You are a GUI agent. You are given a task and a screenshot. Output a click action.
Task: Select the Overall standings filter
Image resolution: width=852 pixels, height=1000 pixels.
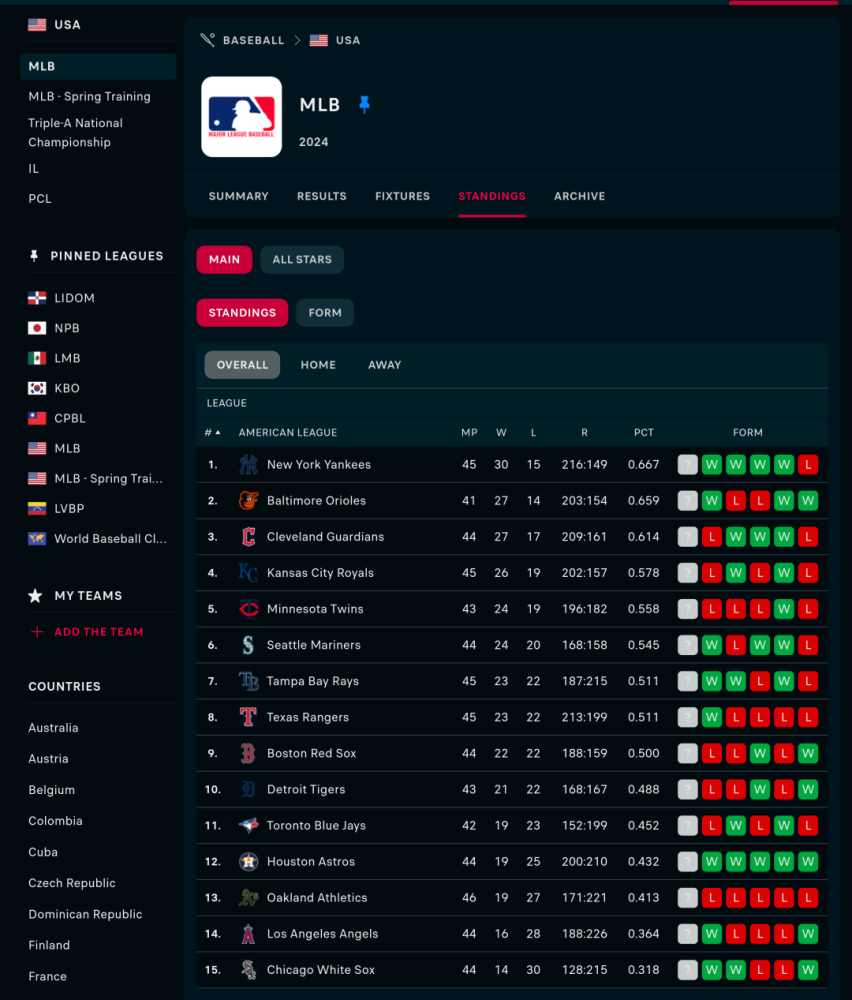click(242, 365)
